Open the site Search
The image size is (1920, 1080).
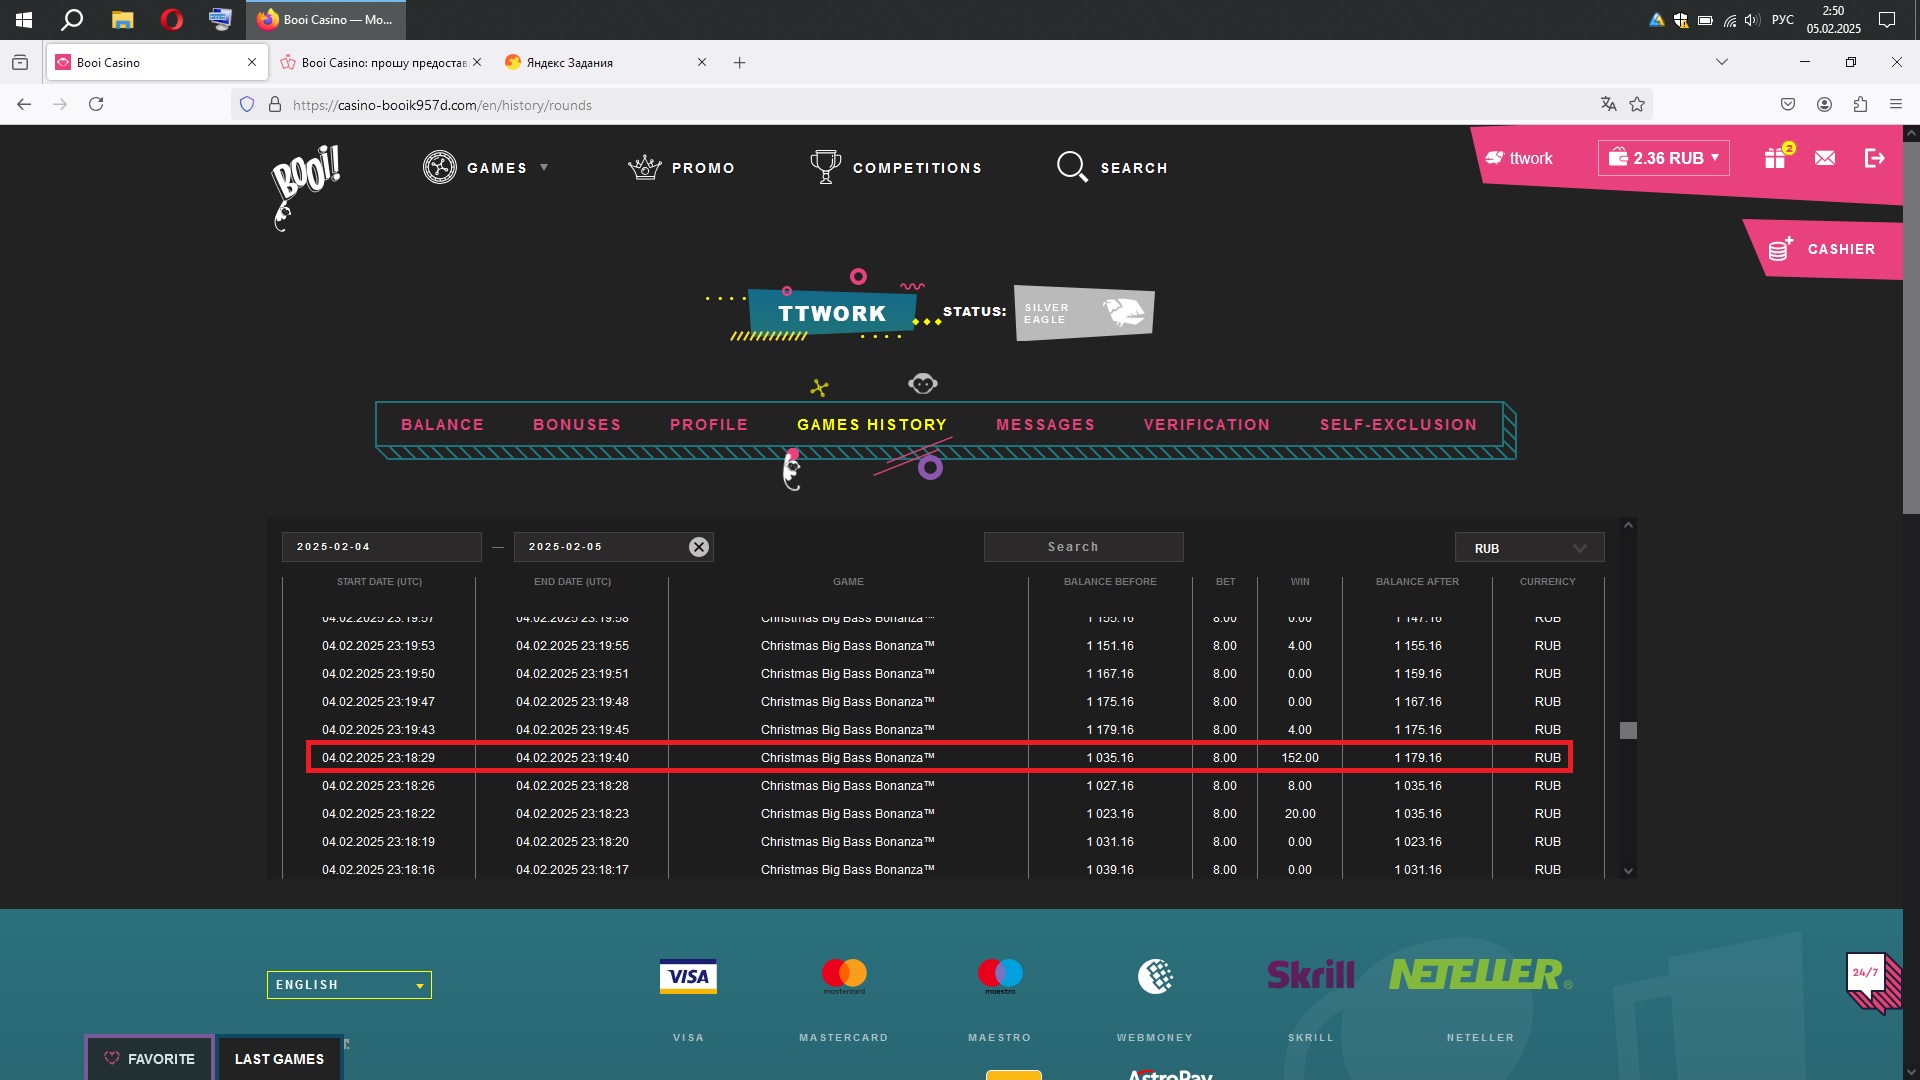click(x=1112, y=168)
